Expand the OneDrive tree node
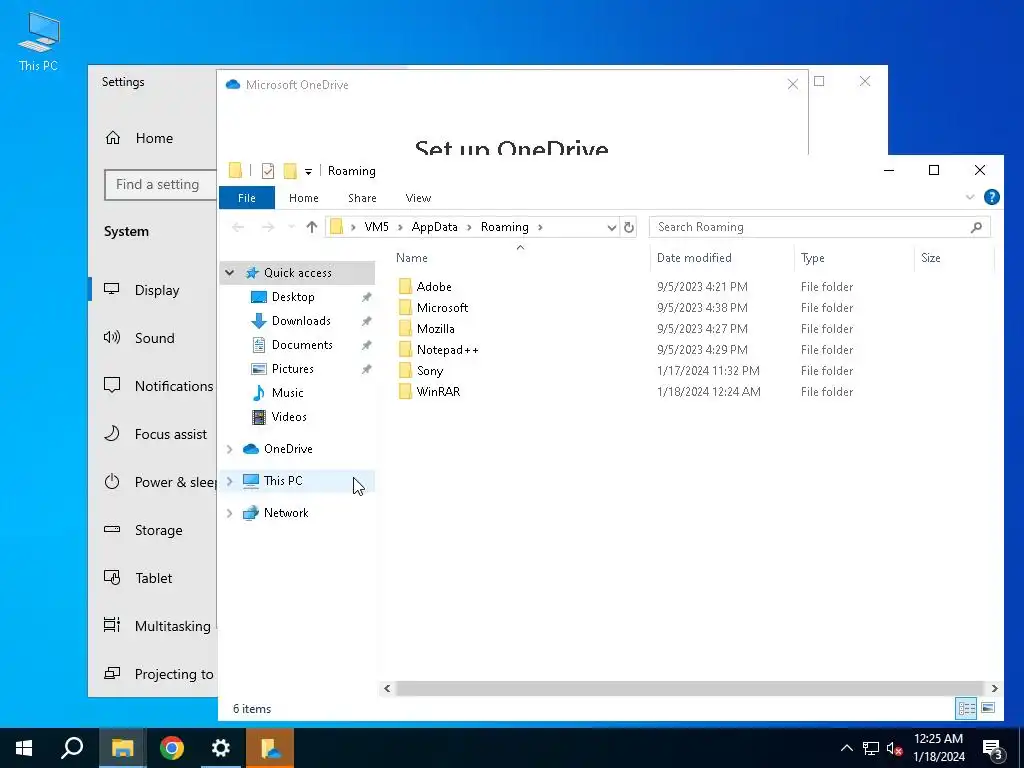Screen dimensions: 1024x768 pyautogui.click(x=229, y=449)
